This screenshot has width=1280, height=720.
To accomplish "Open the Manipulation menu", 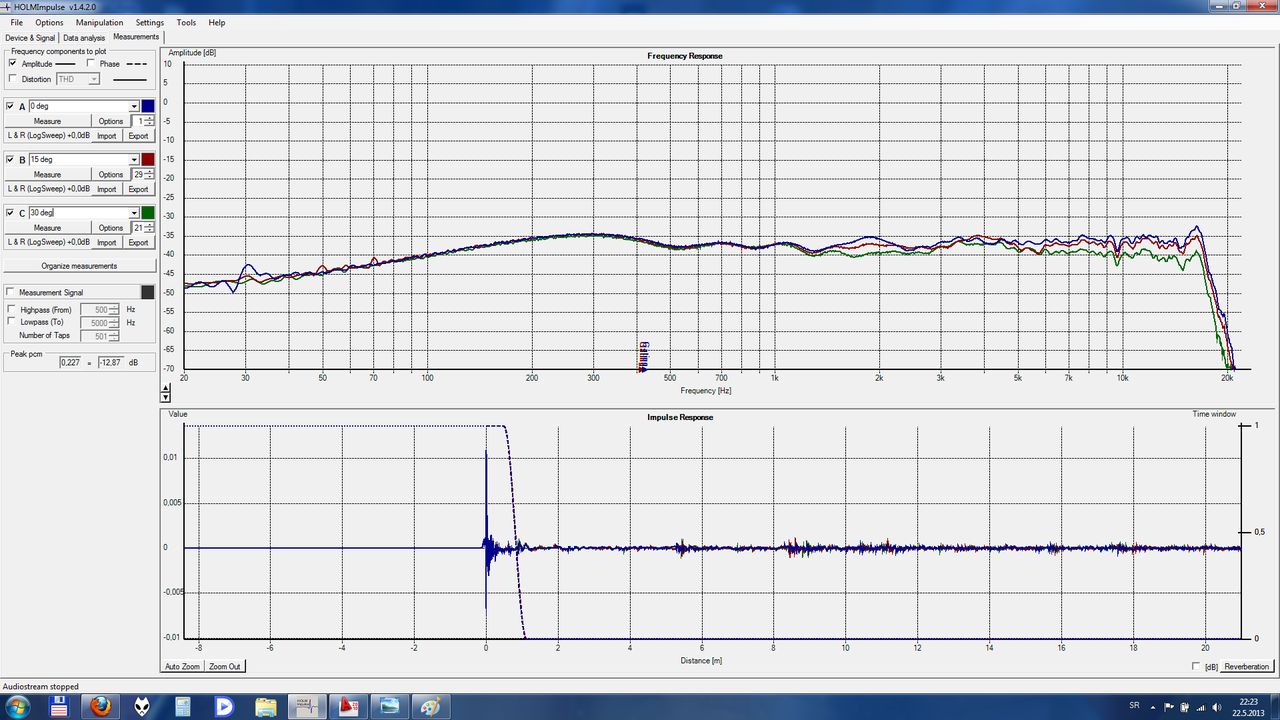I will pyautogui.click(x=99, y=22).
